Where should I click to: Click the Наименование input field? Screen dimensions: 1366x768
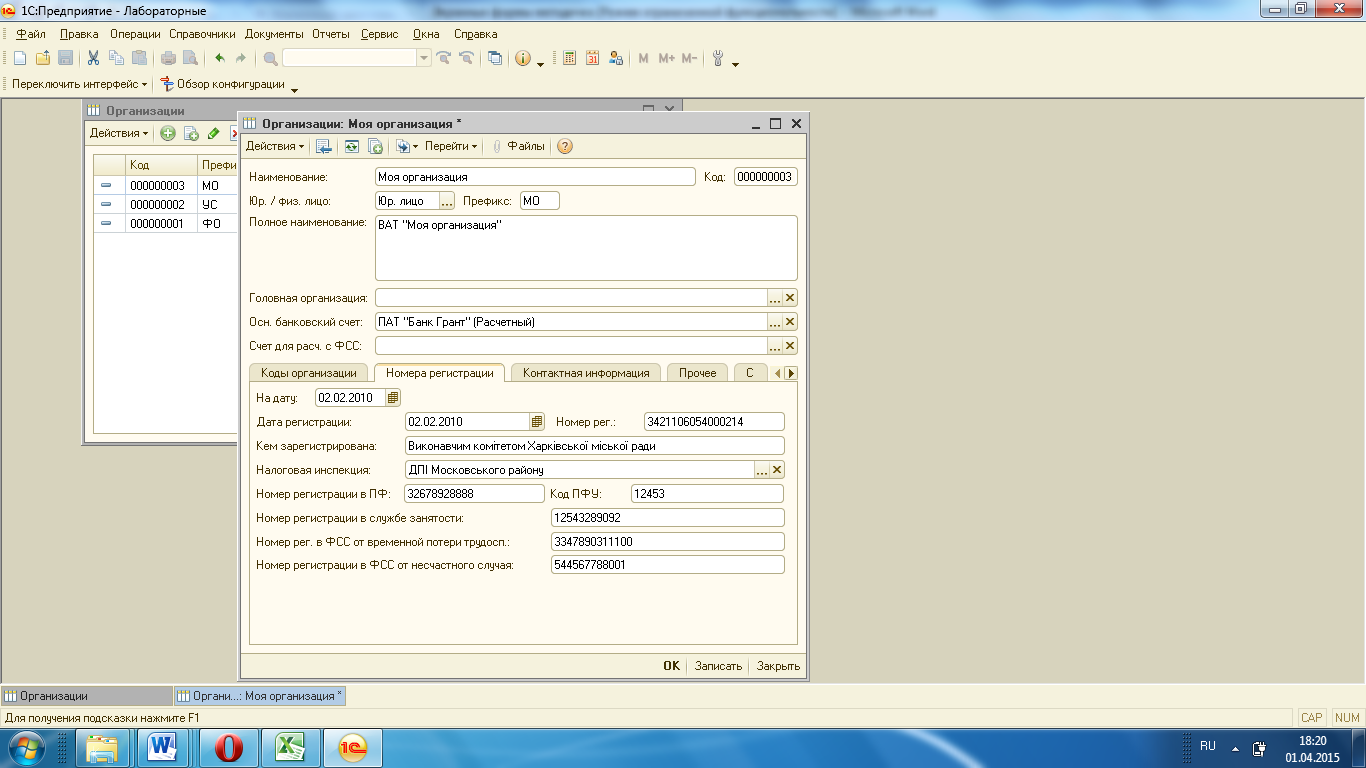coord(535,177)
